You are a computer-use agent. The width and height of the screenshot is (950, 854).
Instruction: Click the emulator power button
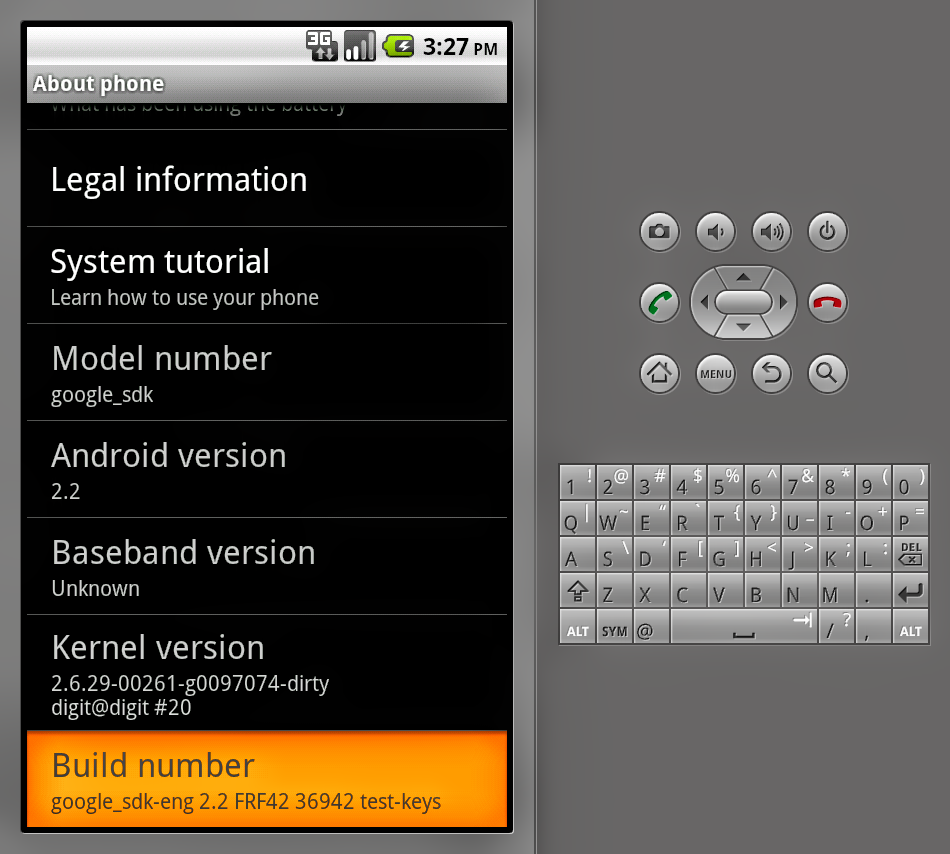828,231
